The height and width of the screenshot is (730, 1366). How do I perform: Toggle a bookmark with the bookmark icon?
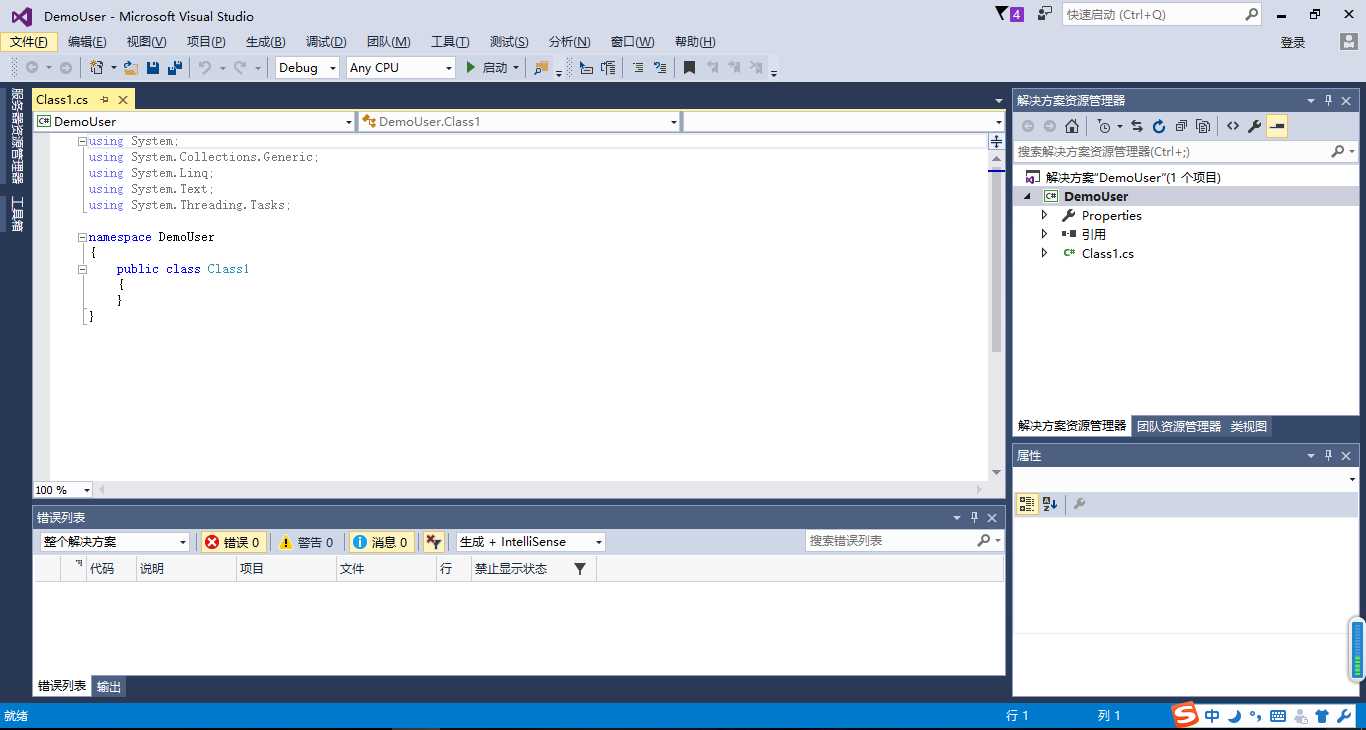[689, 67]
